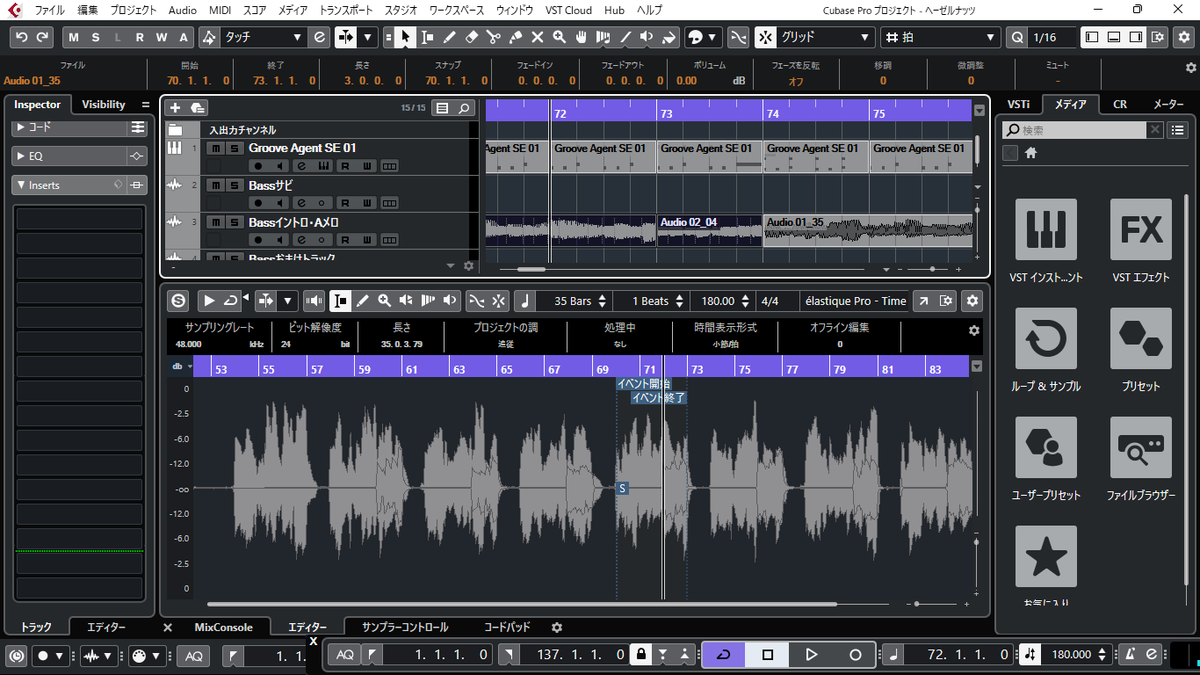1200x675 pixels.
Task: Open the Presets tile
Action: coord(1141,339)
